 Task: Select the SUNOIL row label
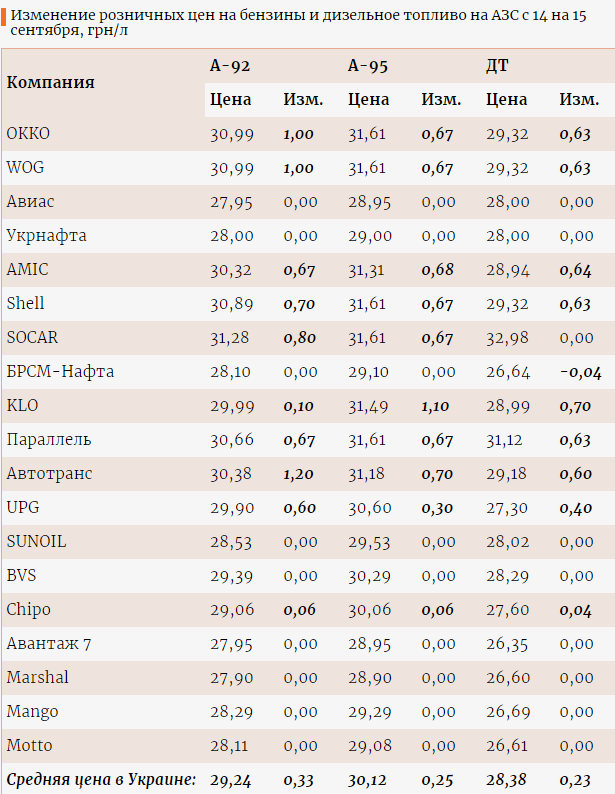tap(36, 542)
